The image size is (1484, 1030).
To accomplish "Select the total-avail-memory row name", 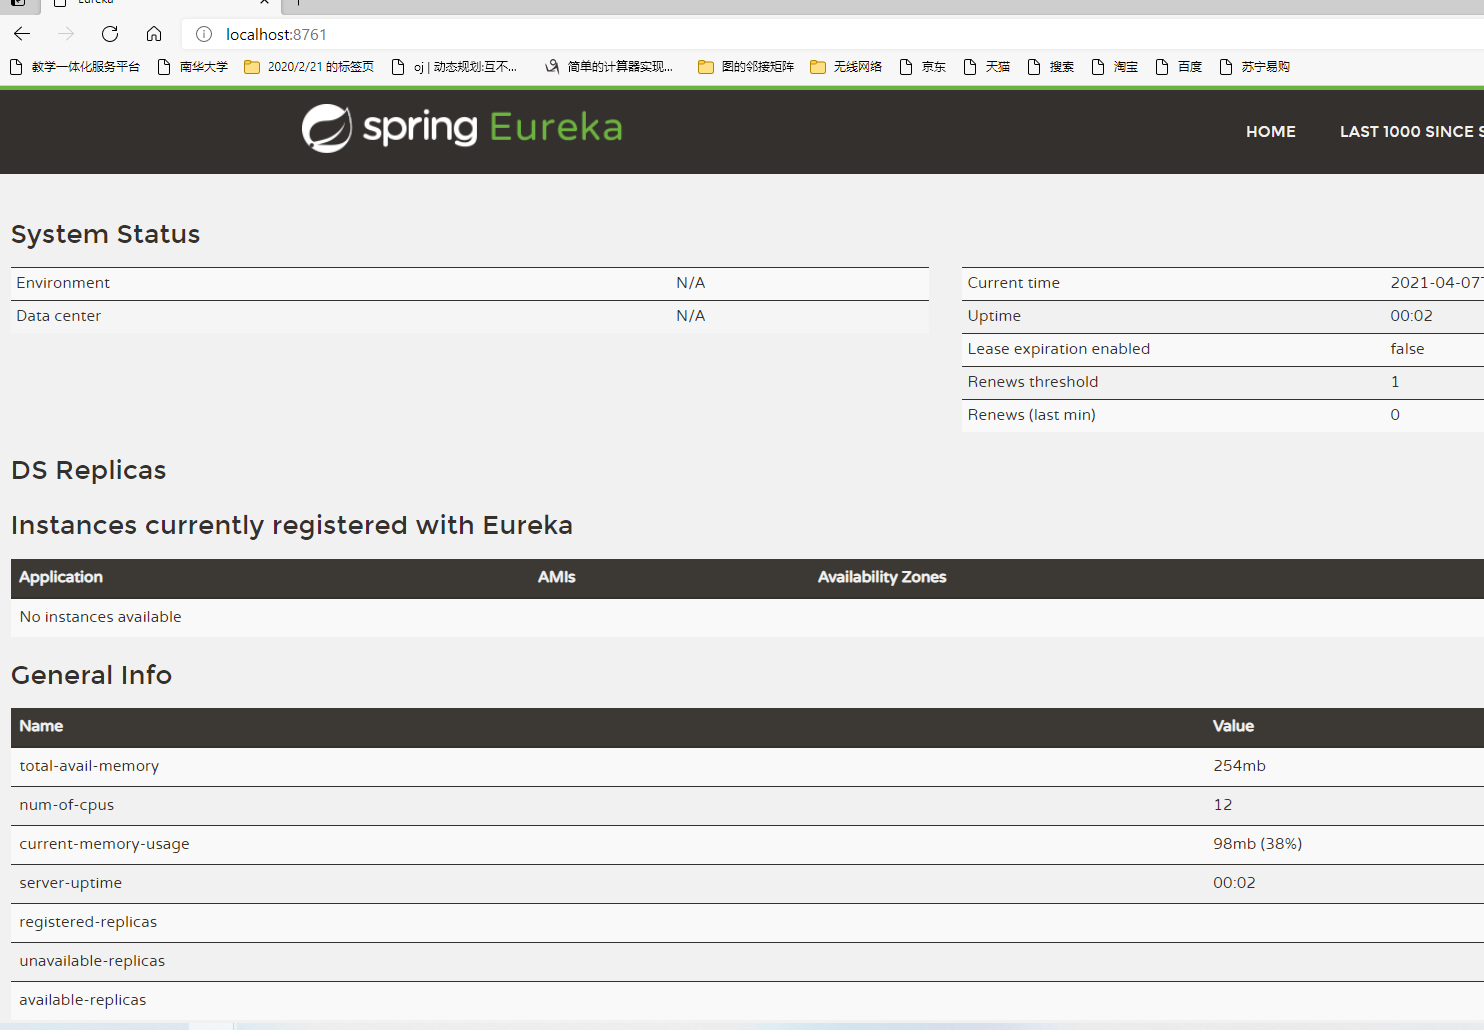I will pyautogui.click(x=89, y=766).
